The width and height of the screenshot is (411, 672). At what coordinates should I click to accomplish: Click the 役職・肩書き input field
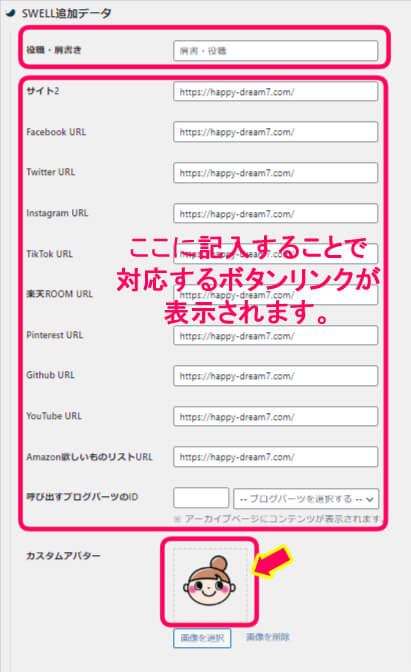(276, 51)
